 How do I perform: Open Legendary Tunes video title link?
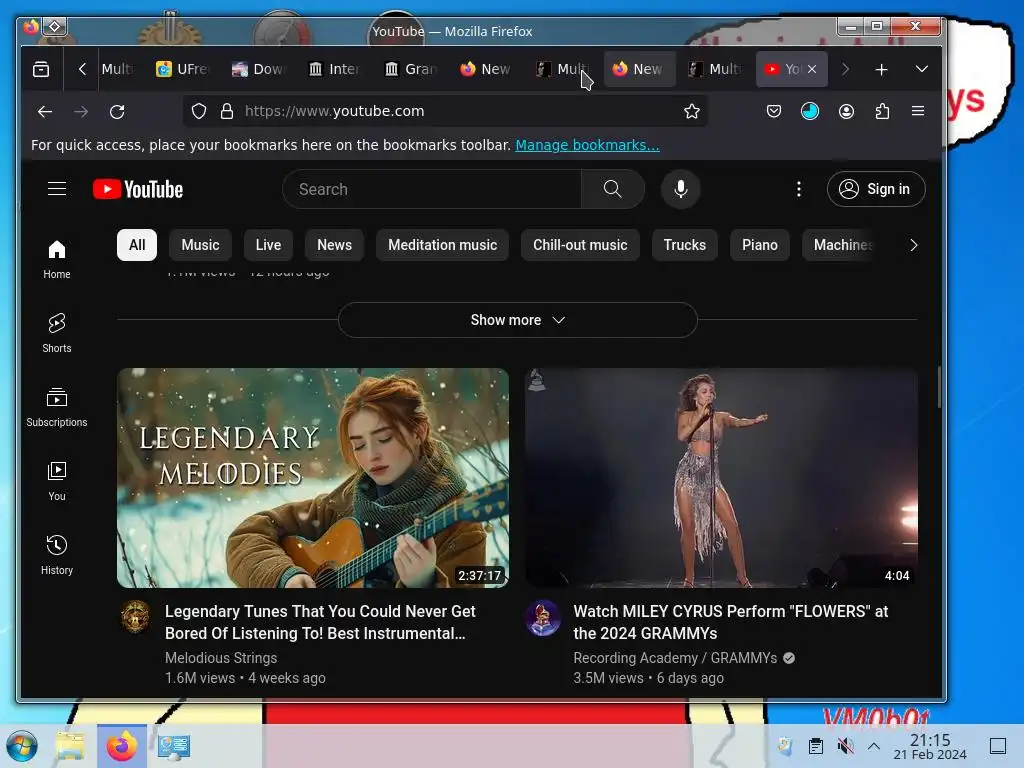click(320, 622)
